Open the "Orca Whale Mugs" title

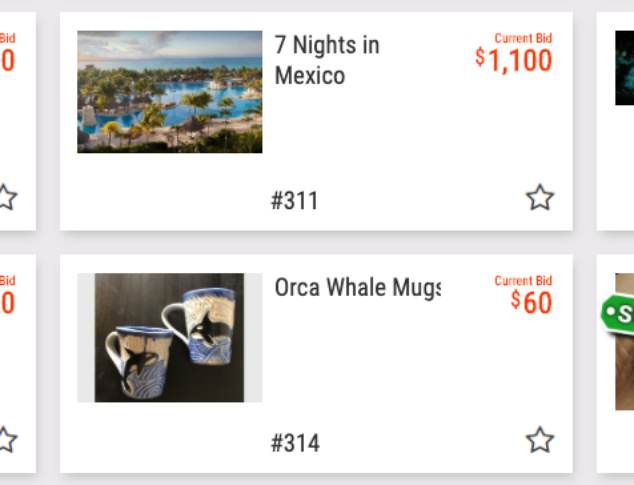tap(357, 288)
